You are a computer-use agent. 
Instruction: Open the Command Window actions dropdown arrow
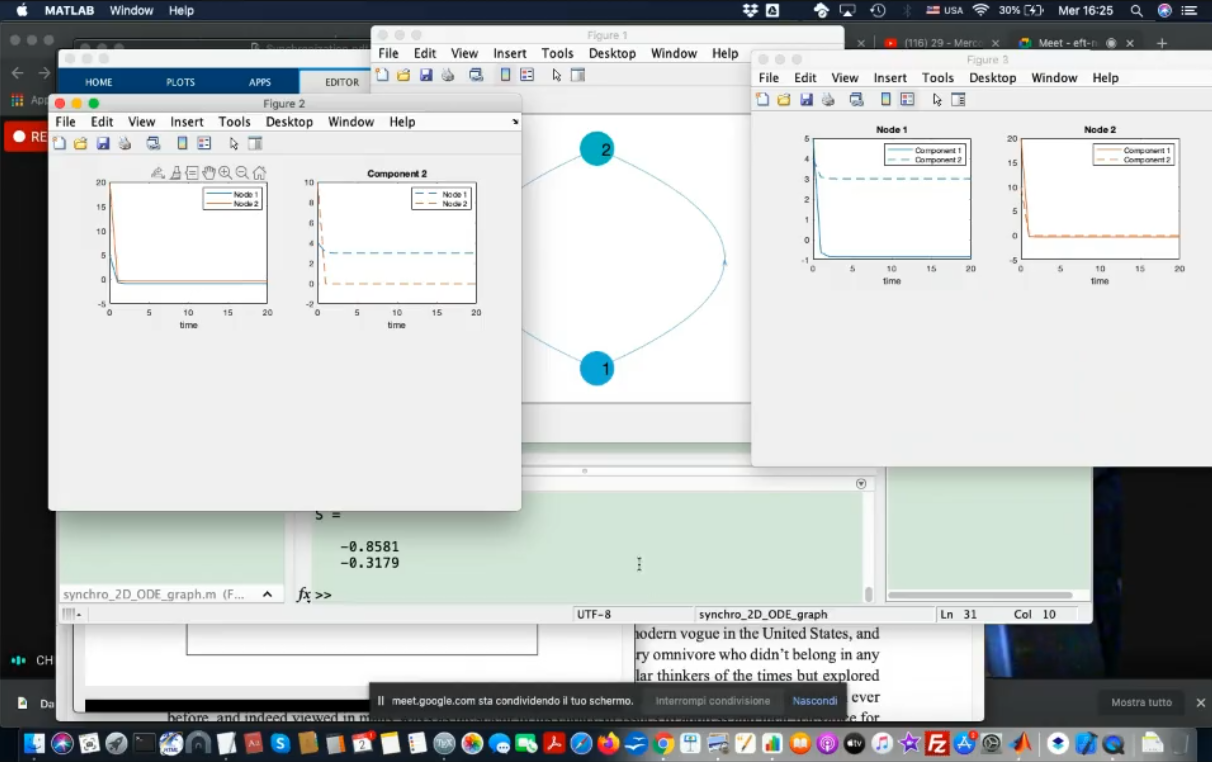861,484
